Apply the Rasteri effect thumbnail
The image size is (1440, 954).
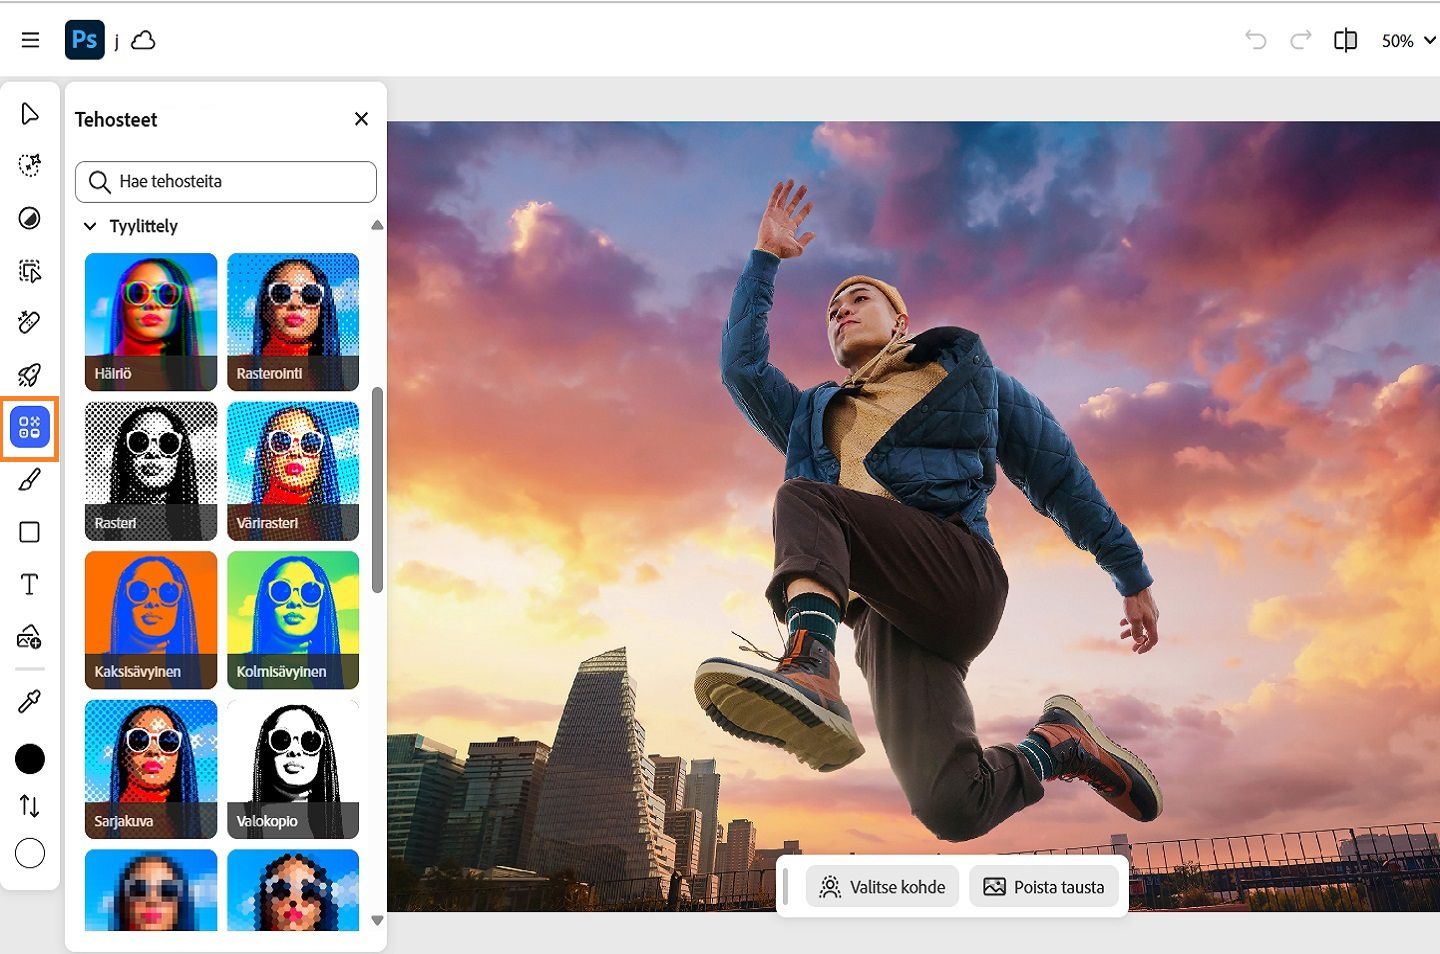click(x=151, y=471)
